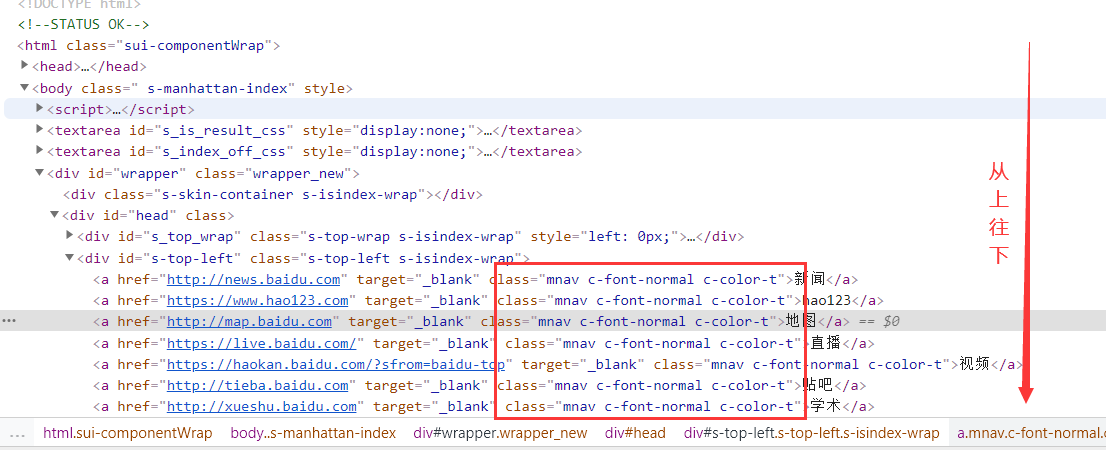Select the s-skin-container div row

[x=272, y=194]
